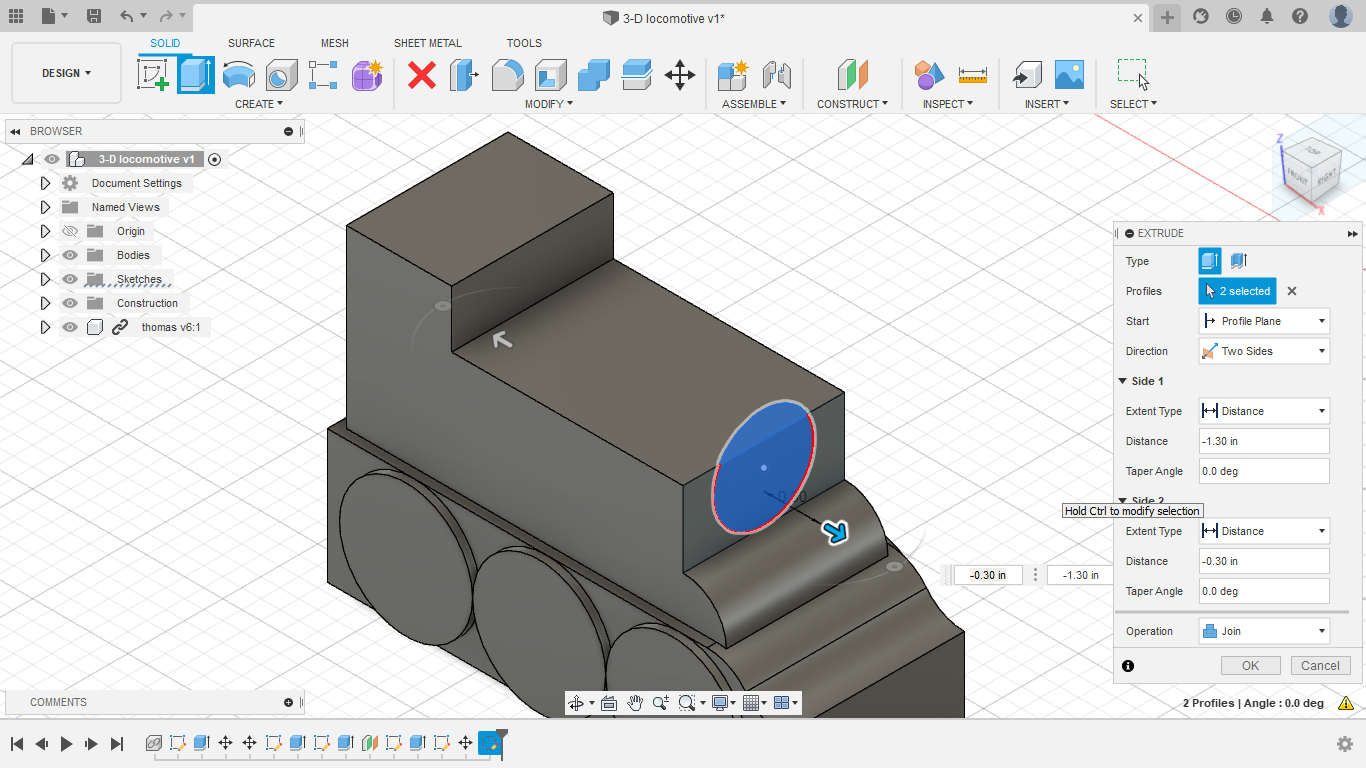Open Side 1 Extent Type dropdown
Image resolution: width=1366 pixels, height=768 pixels.
coord(1264,411)
